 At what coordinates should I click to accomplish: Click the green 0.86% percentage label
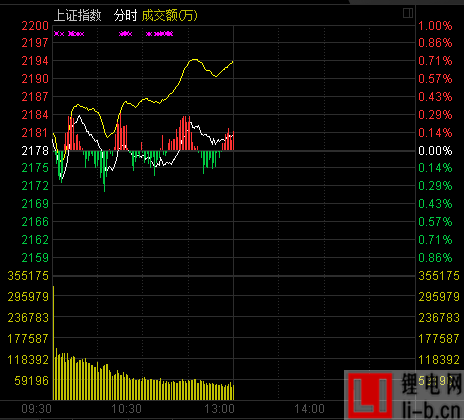[x=435, y=258]
